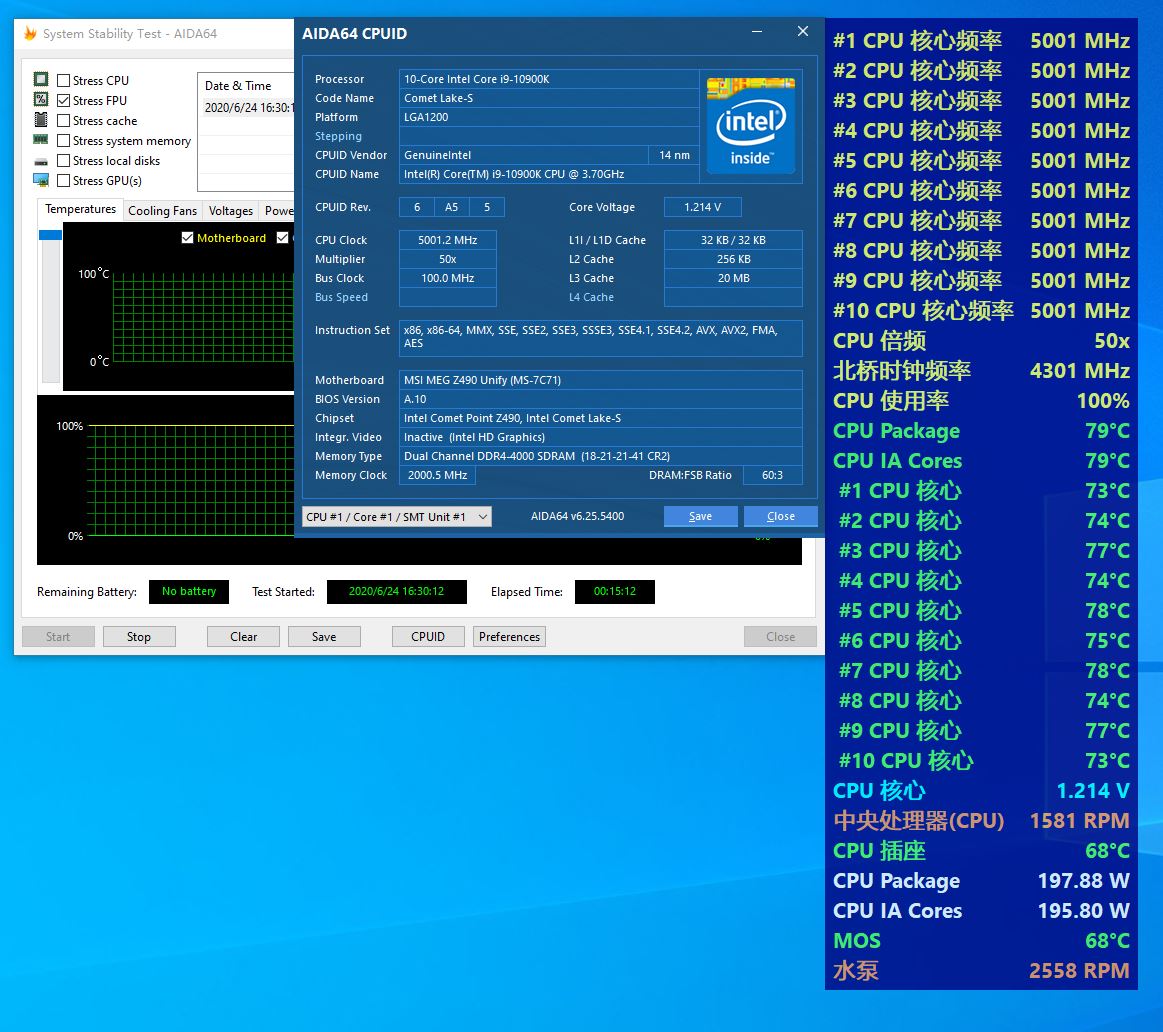Click the Stress system memory RAM stick icon

pyautogui.click(x=41, y=140)
